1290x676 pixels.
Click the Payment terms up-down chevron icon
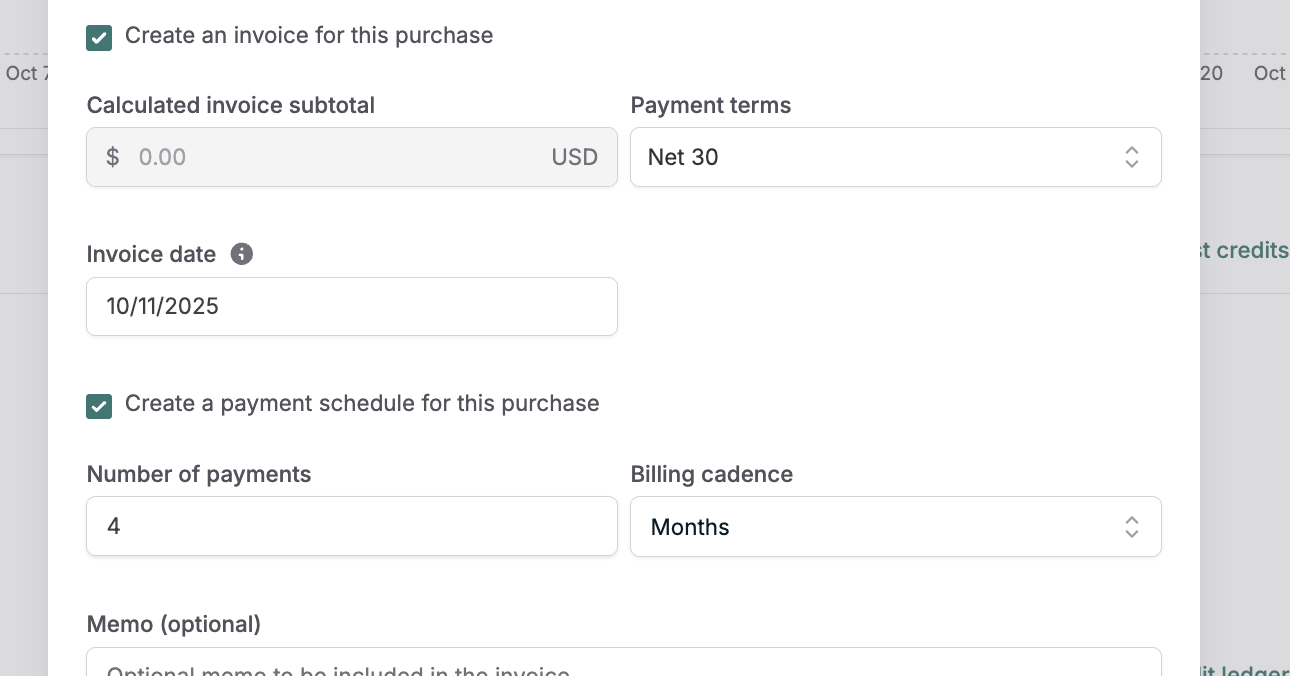click(1131, 157)
